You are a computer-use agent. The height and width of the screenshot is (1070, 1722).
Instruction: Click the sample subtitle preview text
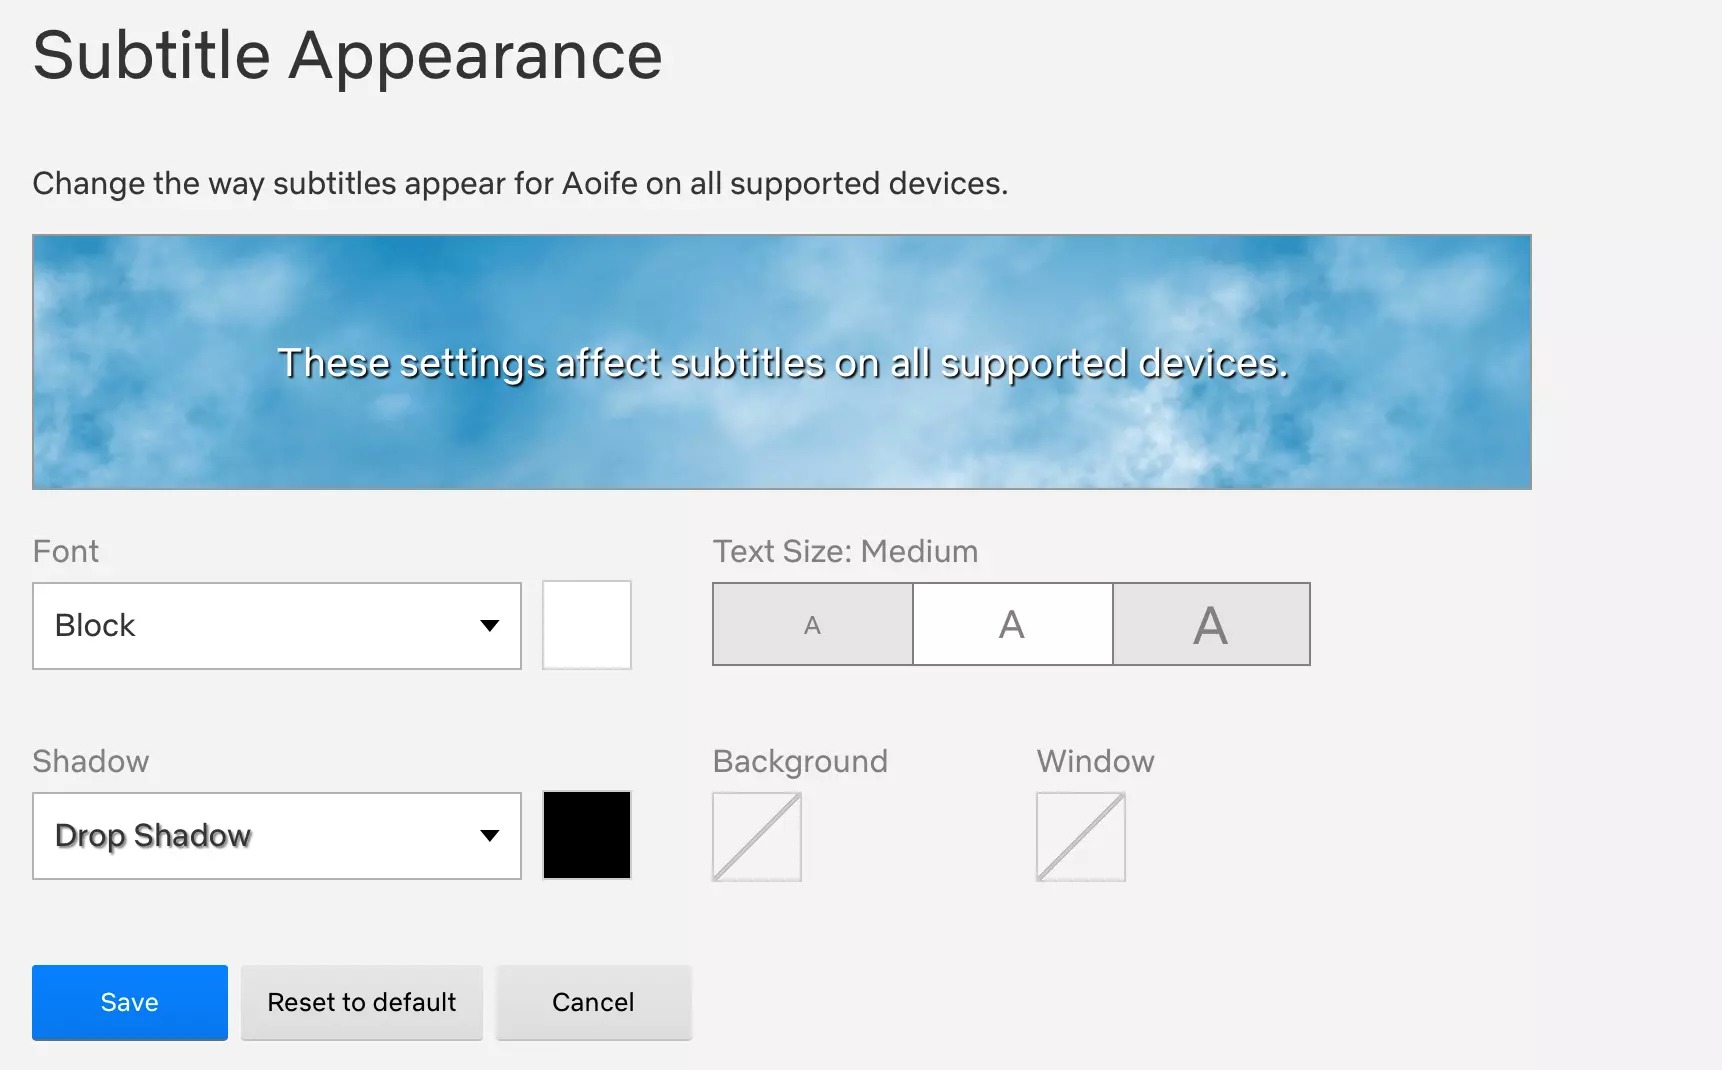tap(782, 363)
